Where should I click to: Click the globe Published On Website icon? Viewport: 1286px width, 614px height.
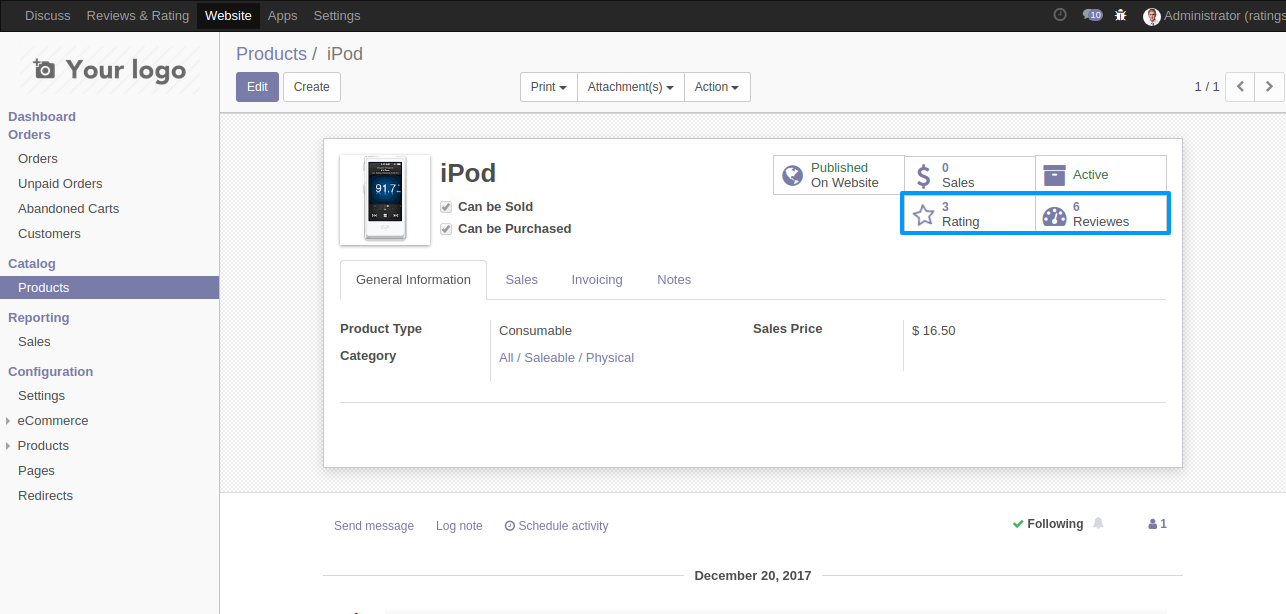pyautogui.click(x=792, y=175)
